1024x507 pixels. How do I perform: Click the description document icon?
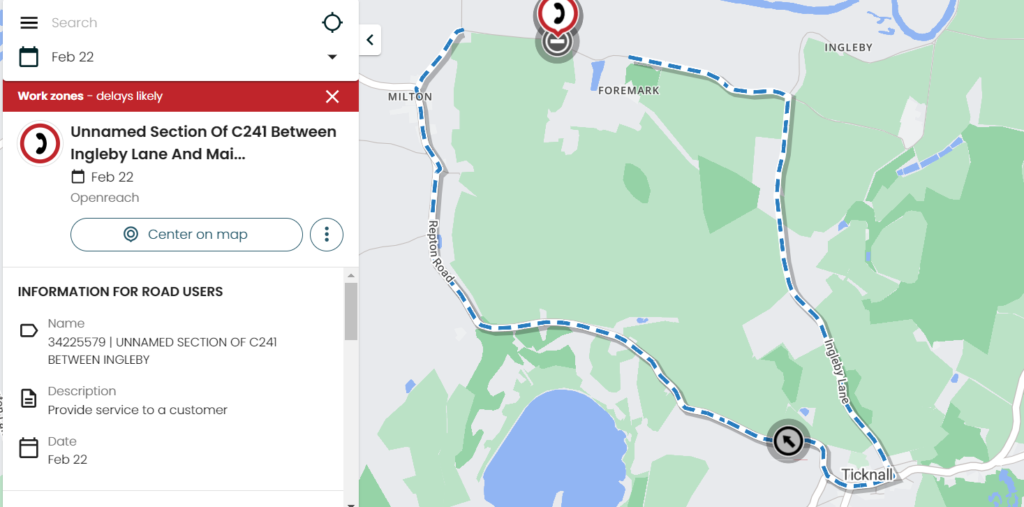[29, 399]
